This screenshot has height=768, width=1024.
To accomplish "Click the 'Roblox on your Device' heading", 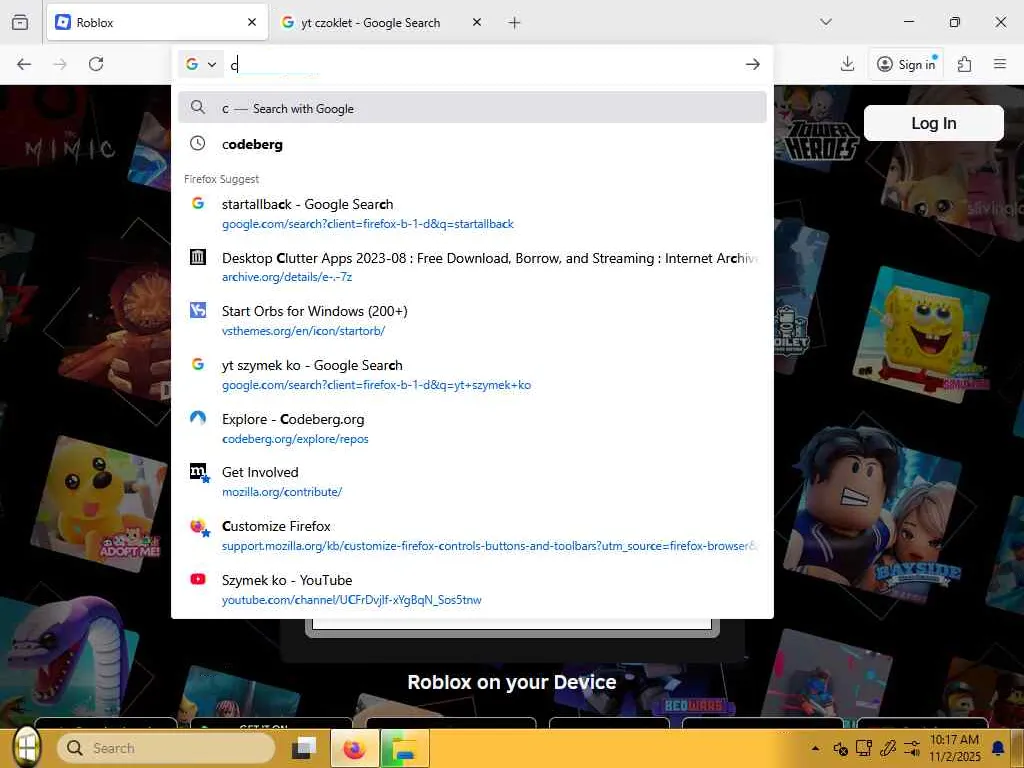I will 512,682.
